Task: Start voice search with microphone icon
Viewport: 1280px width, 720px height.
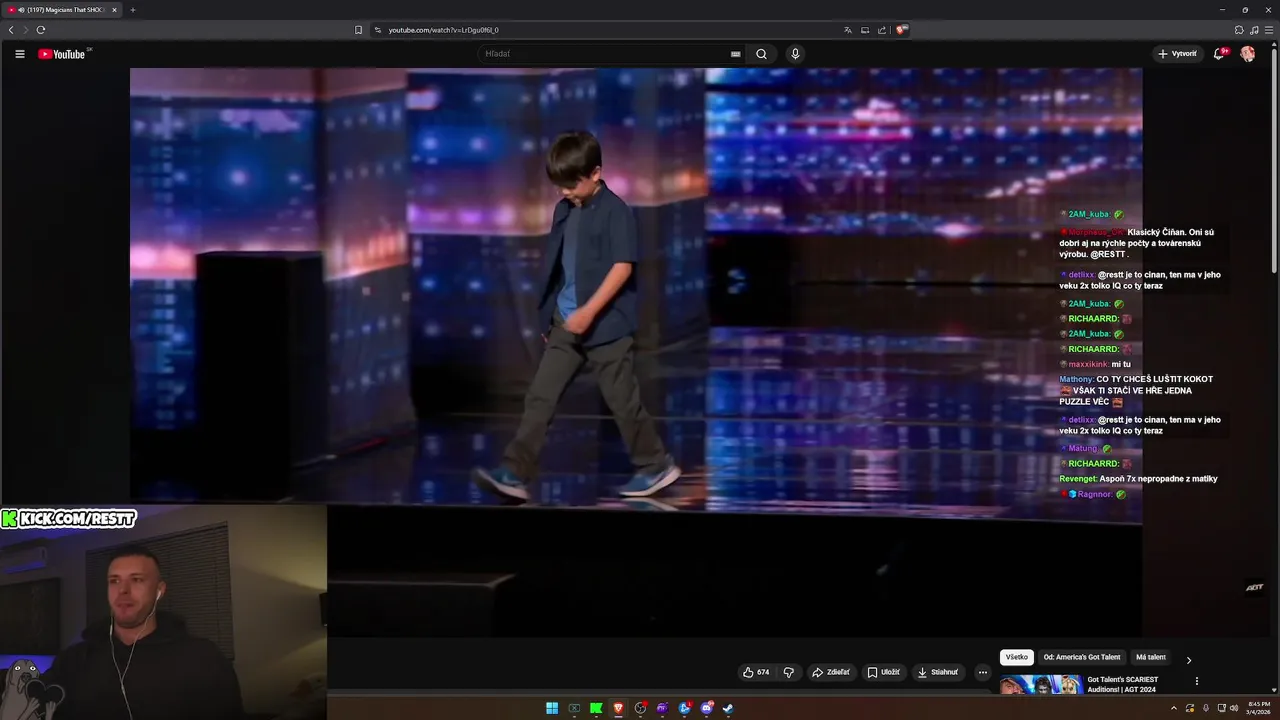Action: click(795, 54)
